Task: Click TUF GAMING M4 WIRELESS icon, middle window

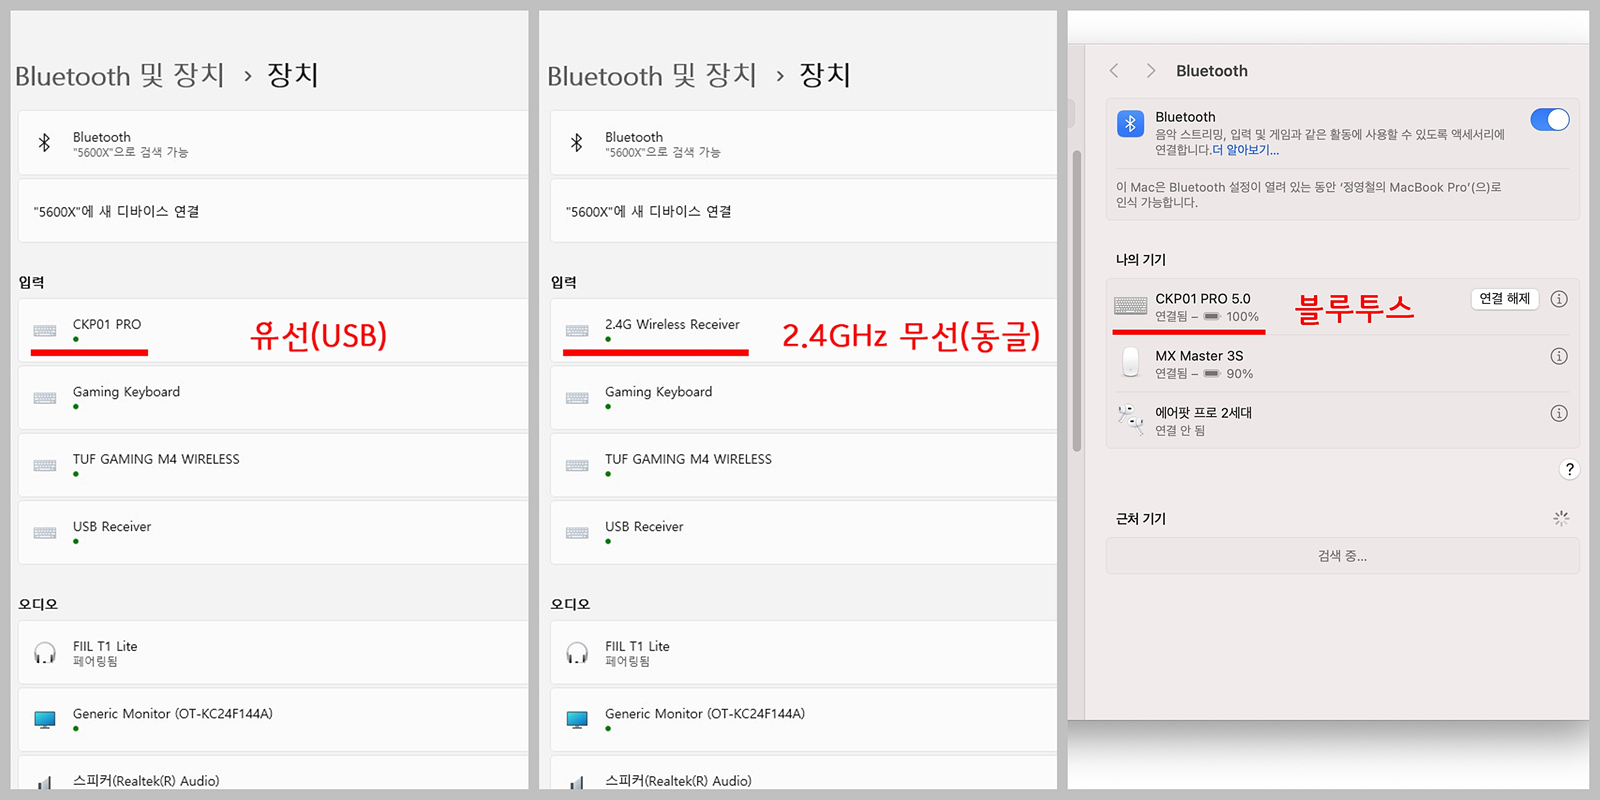Action: [577, 466]
